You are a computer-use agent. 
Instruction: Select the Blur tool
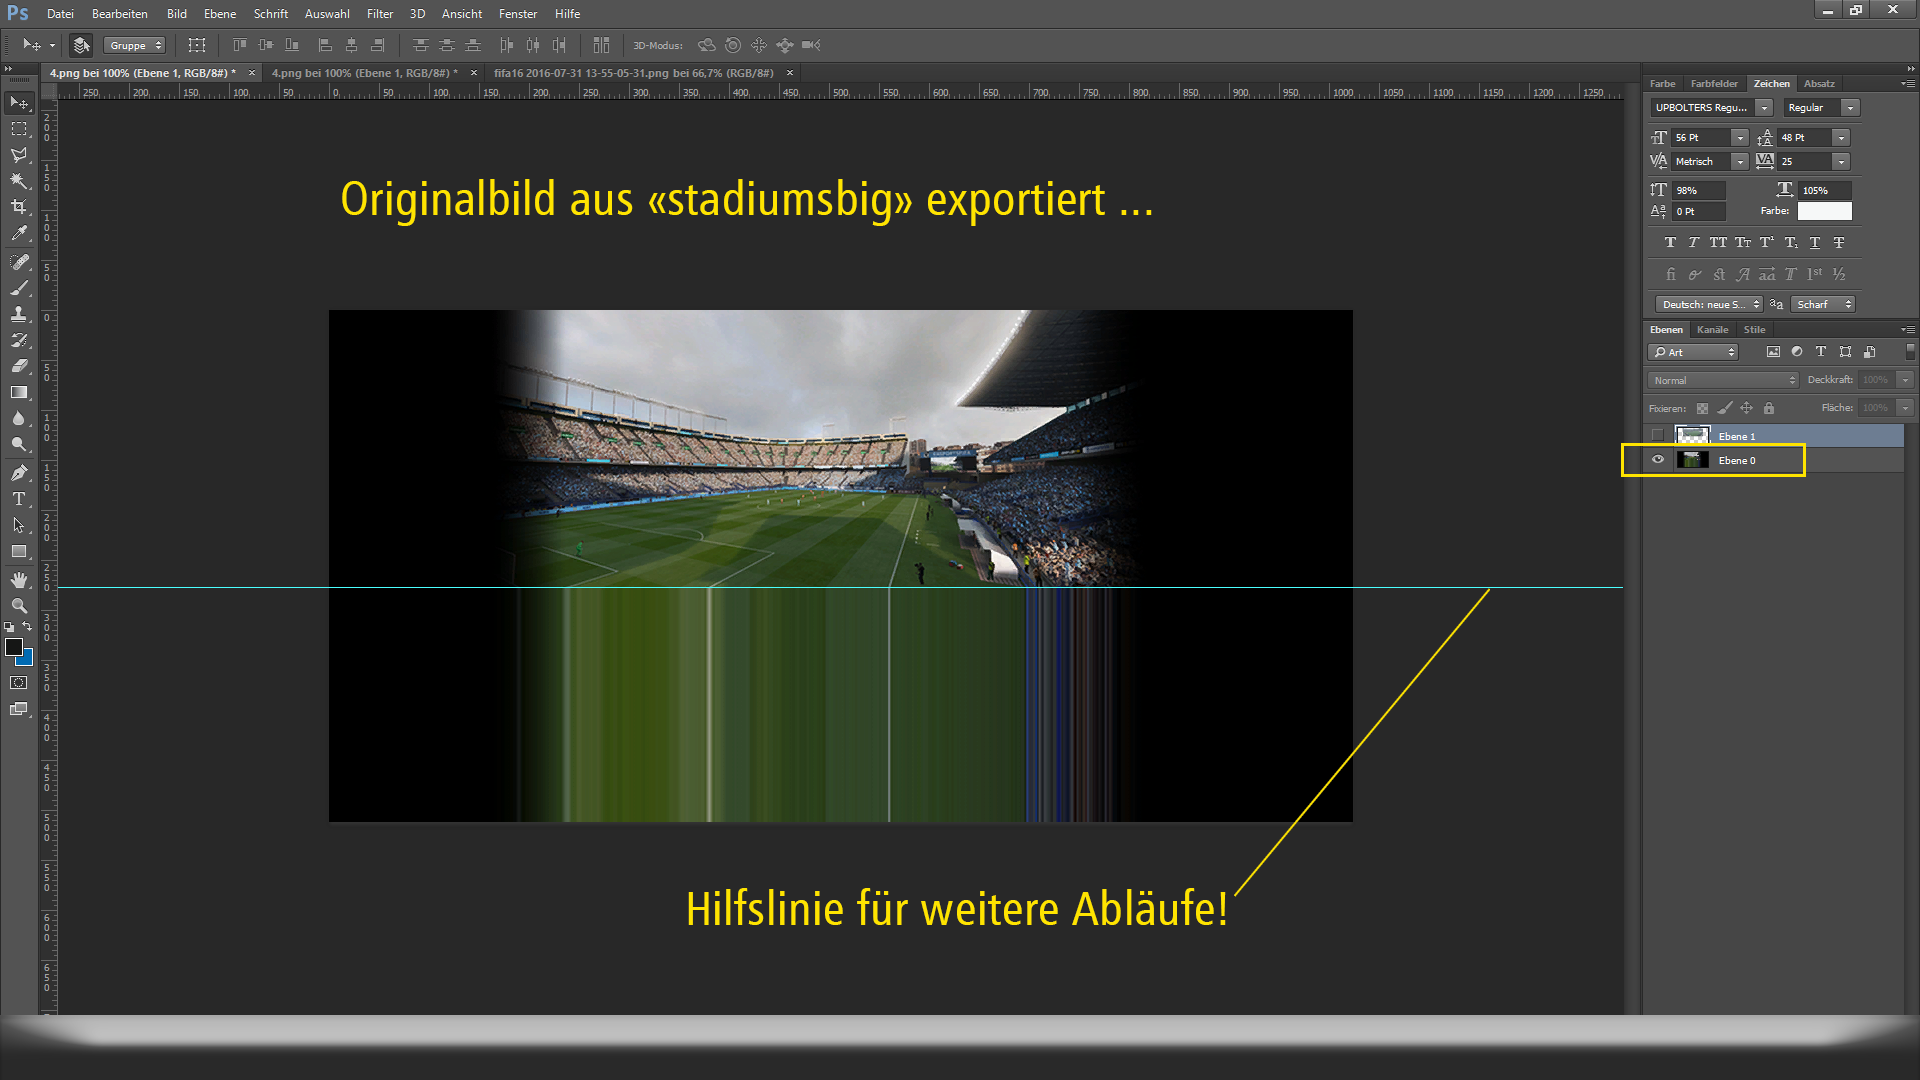tap(19, 418)
